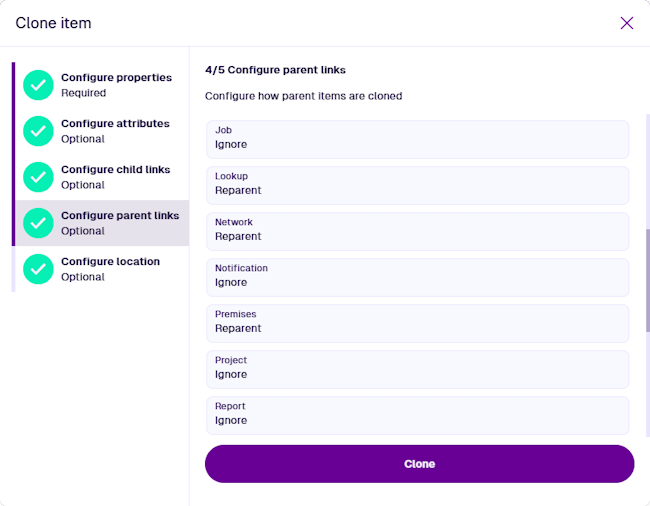Click the Configure properties green checkmark icon
This screenshot has height=506, width=650.
38,85
